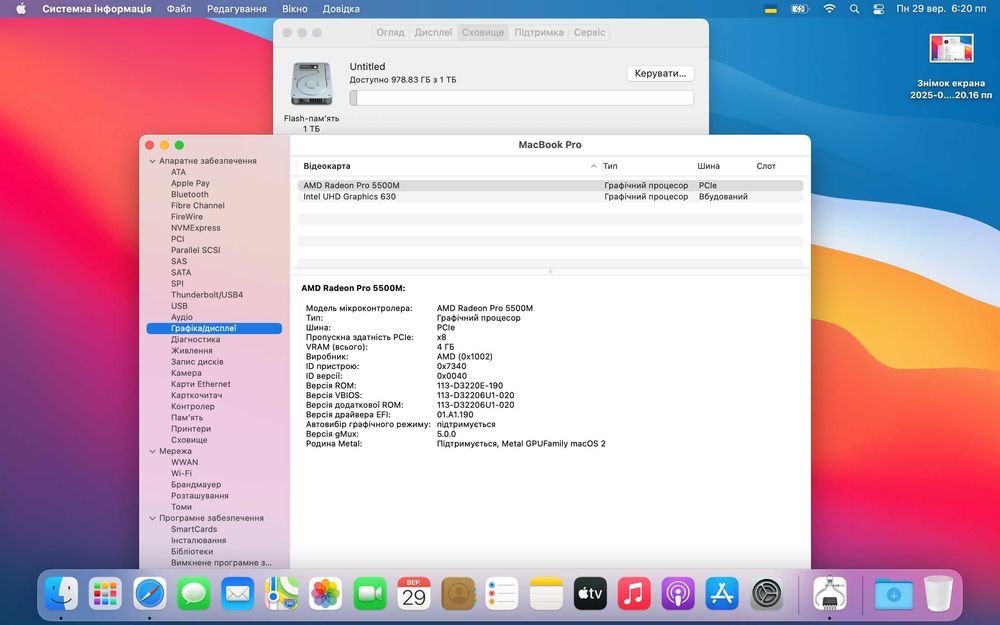Select NVMExpress in the sidebar
1000x625 pixels.
195,228
